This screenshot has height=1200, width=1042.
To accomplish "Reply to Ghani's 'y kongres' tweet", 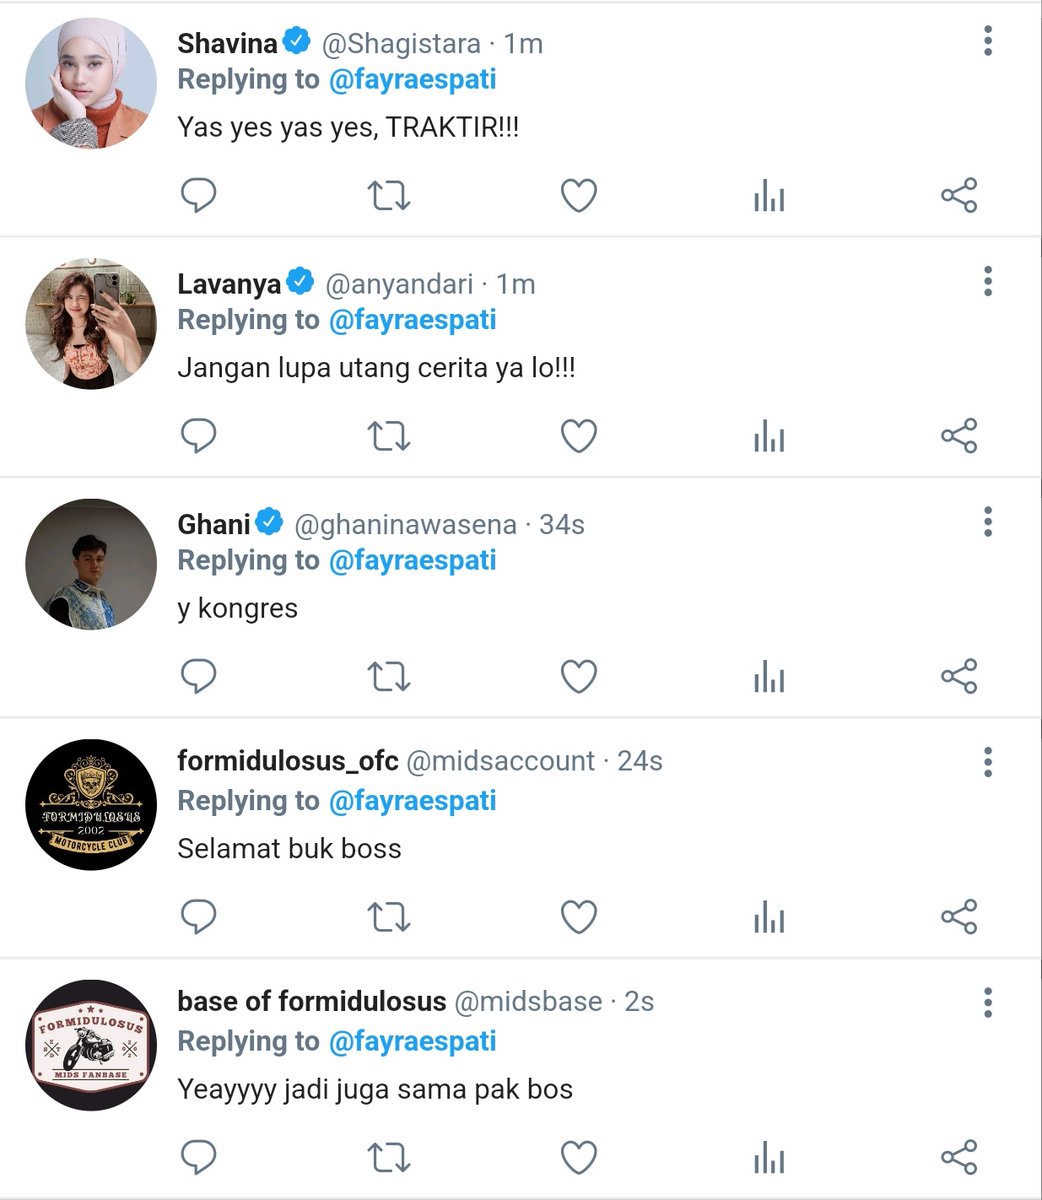I will 199,676.
